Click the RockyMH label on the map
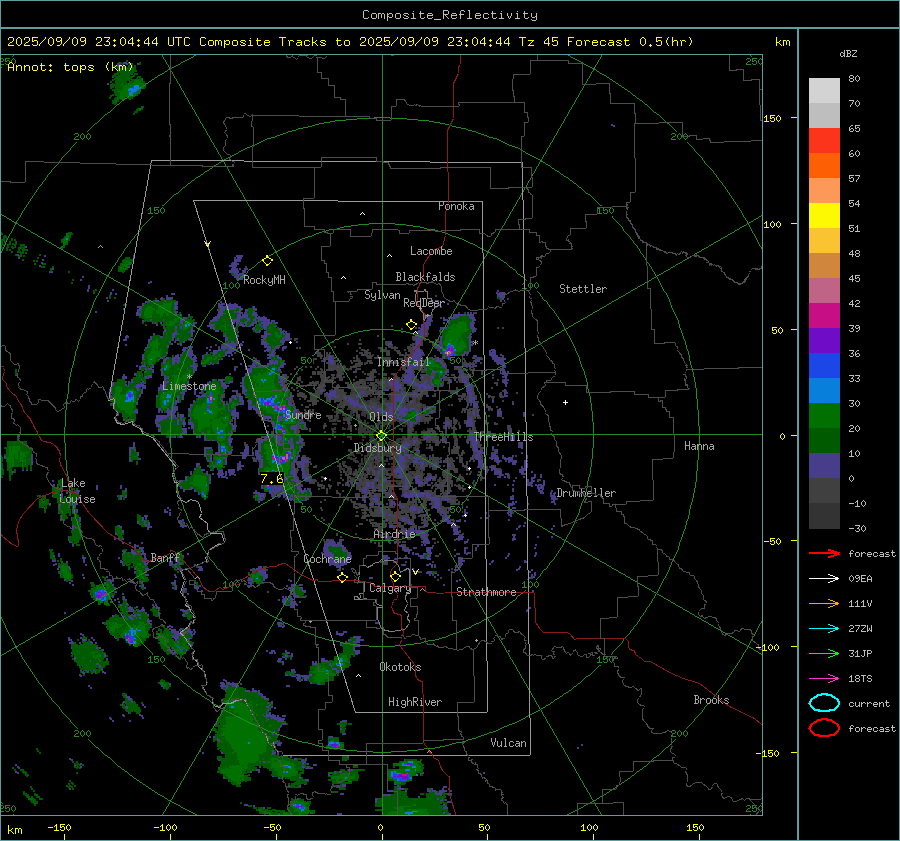900x841 pixels. [x=264, y=280]
